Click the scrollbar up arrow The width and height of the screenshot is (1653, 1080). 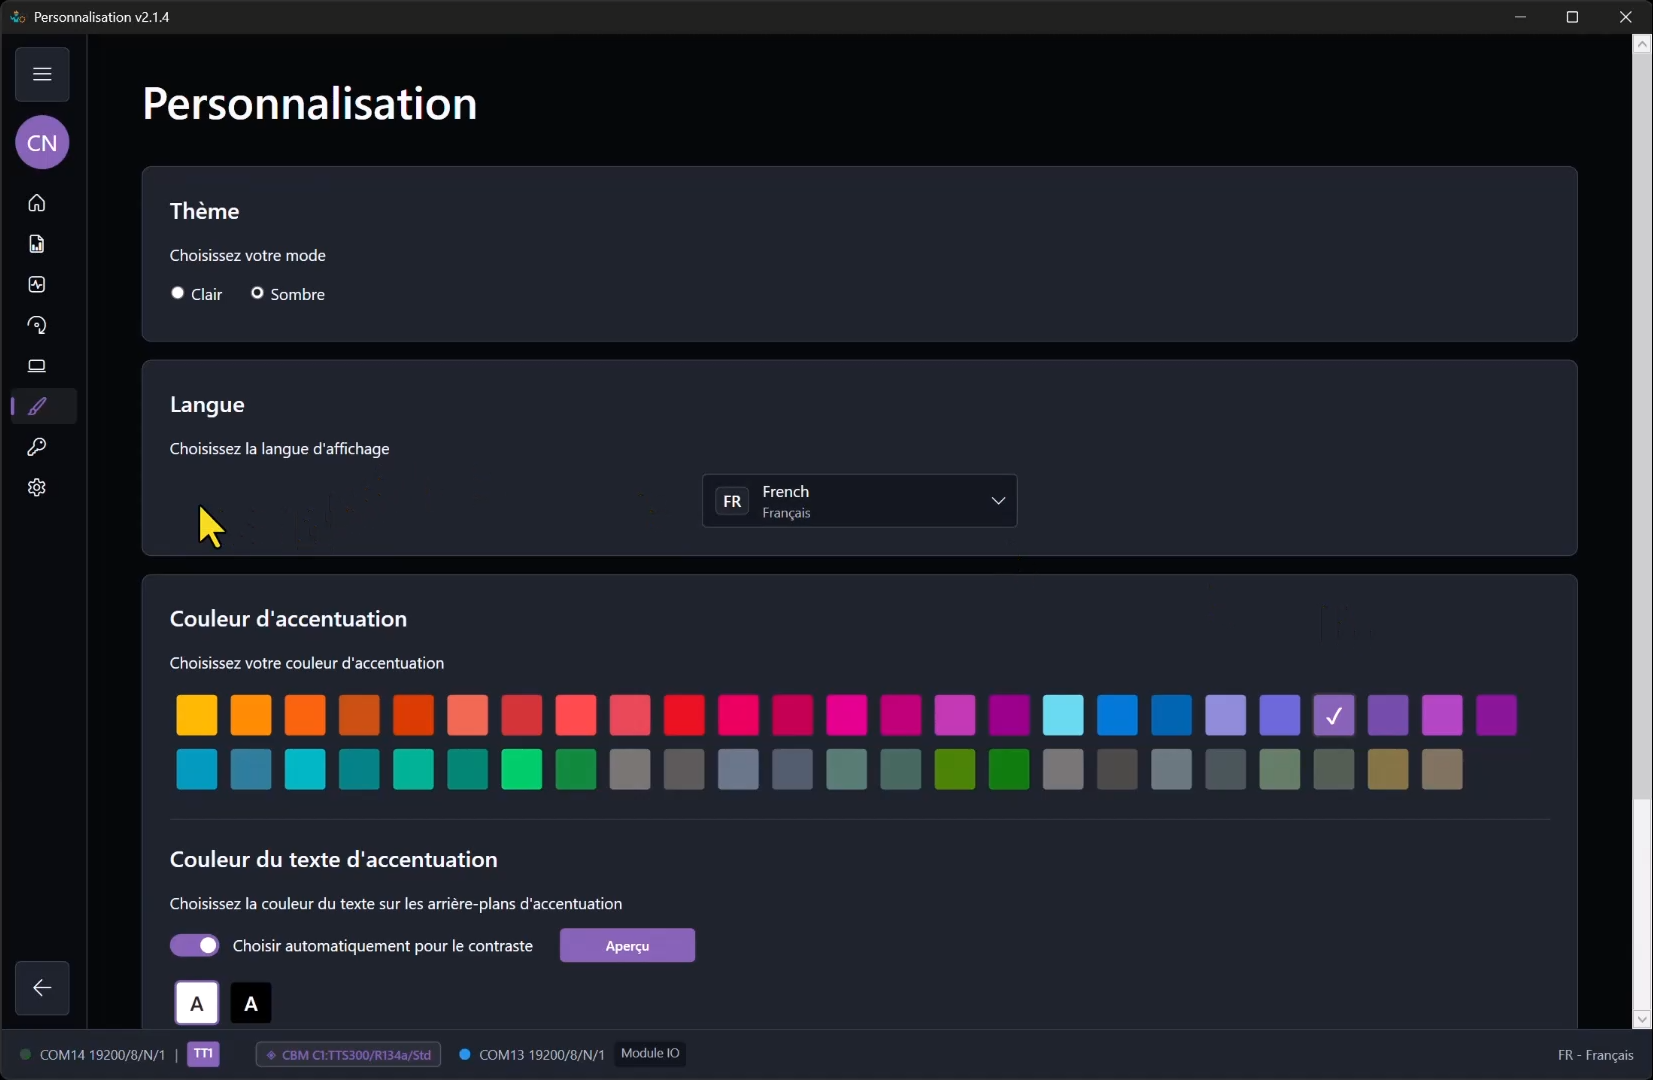[x=1642, y=44]
